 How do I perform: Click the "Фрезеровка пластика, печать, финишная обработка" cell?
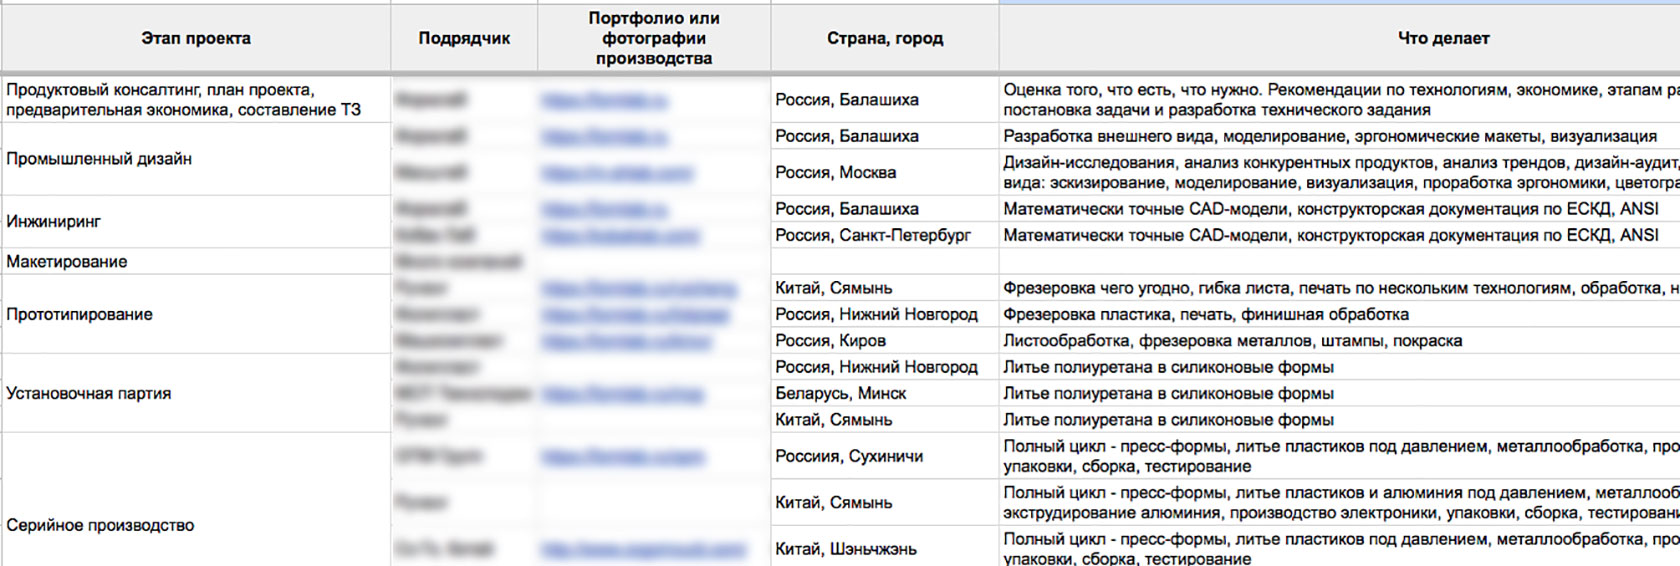1206,315
